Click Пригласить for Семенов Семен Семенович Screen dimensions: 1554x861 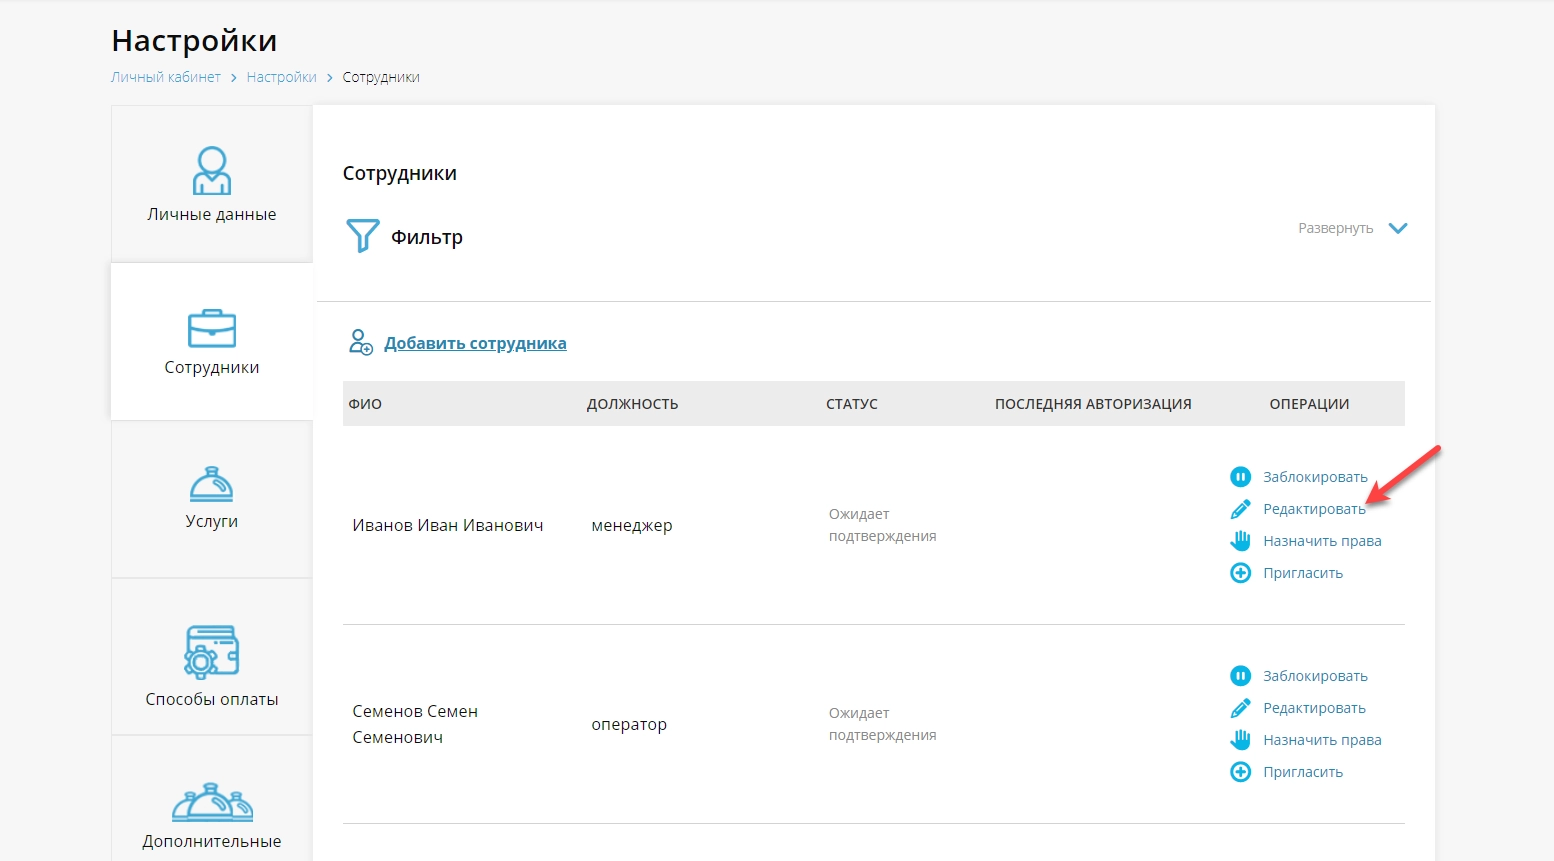[1303, 772]
